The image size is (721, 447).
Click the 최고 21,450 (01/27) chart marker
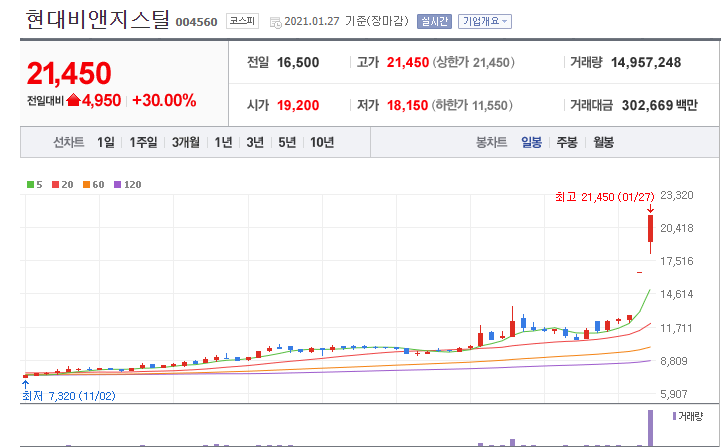tap(605, 197)
